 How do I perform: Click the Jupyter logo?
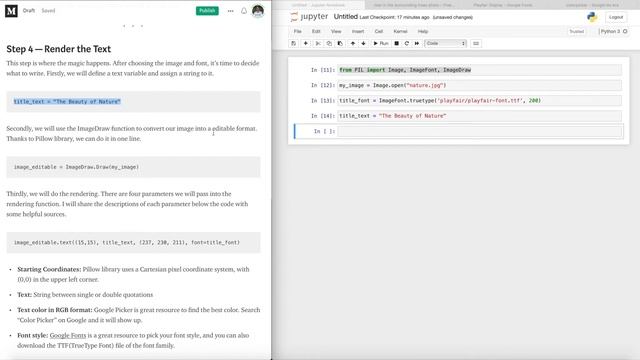[x=309, y=17]
